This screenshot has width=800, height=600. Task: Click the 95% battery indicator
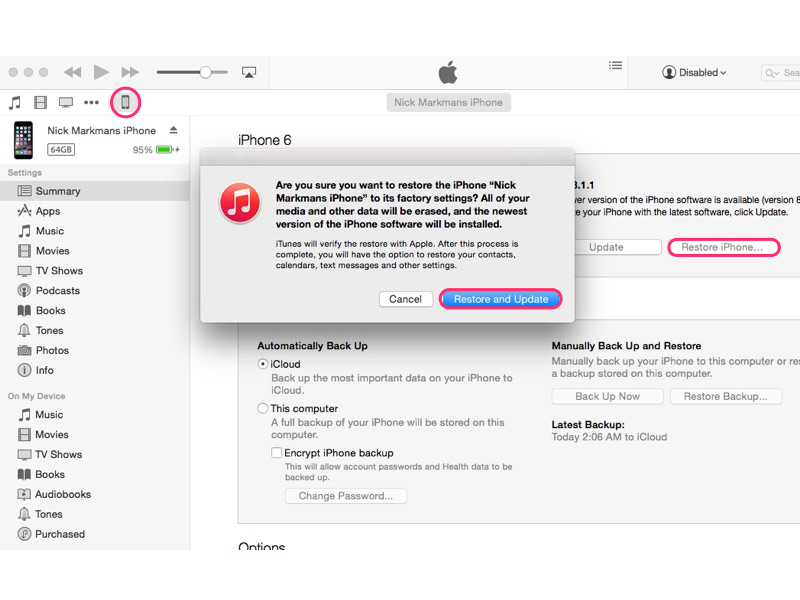pyautogui.click(x=156, y=149)
